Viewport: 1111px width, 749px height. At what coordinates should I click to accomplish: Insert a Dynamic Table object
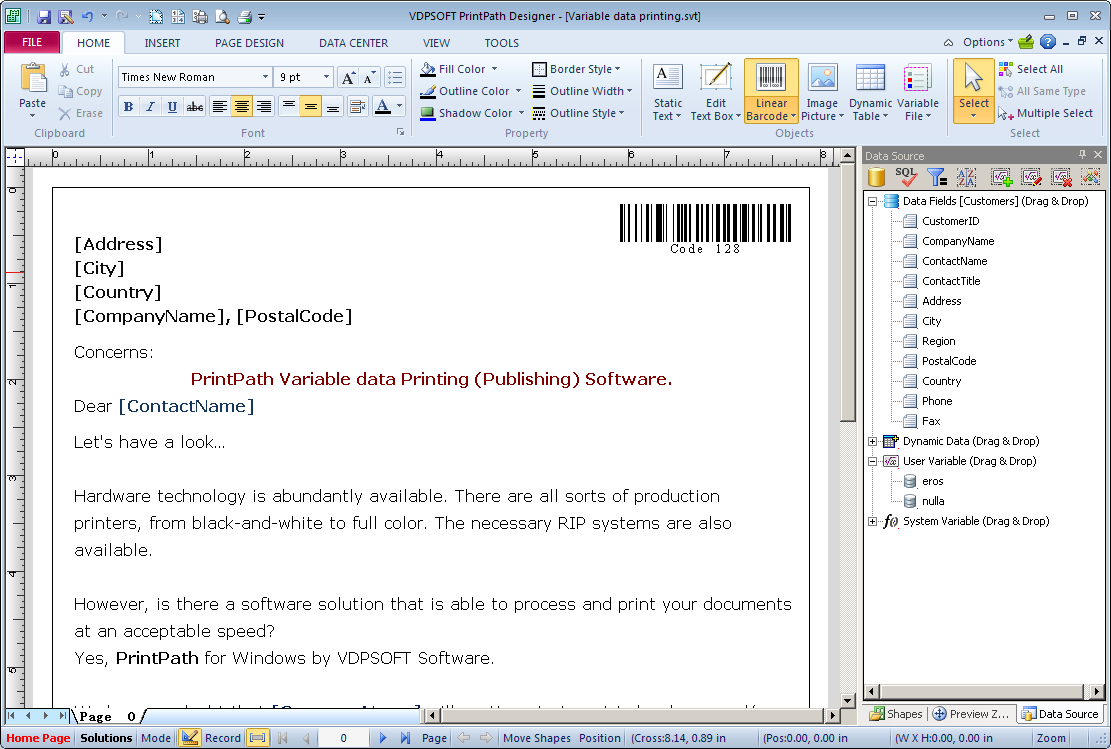tap(870, 92)
